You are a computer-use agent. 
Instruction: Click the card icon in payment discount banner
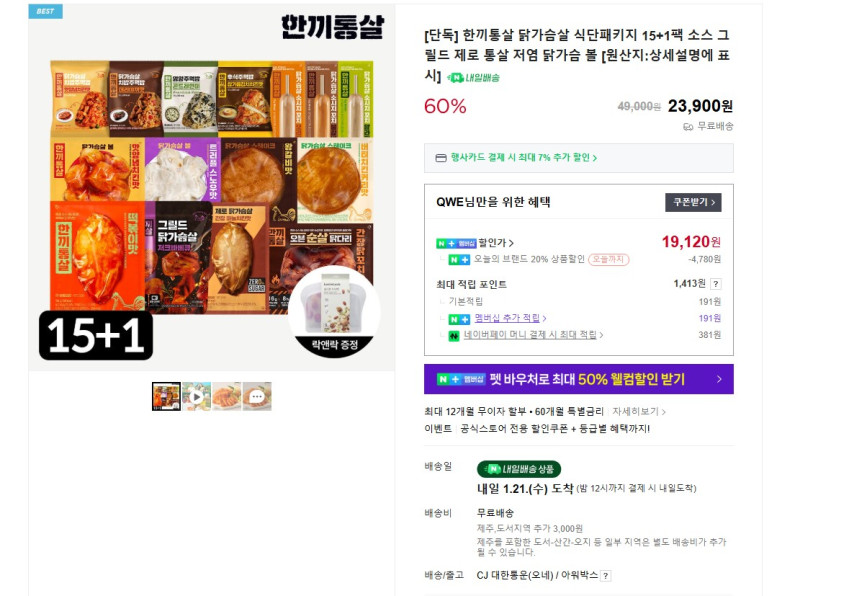tap(441, 158)
